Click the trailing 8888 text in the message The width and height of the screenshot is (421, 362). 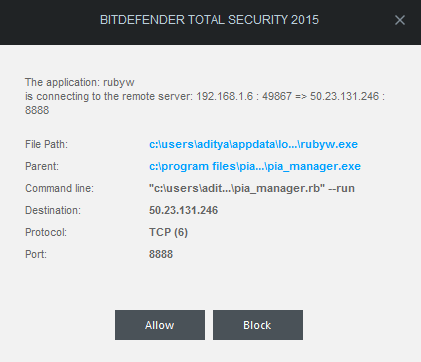click(x=37, y=110)
